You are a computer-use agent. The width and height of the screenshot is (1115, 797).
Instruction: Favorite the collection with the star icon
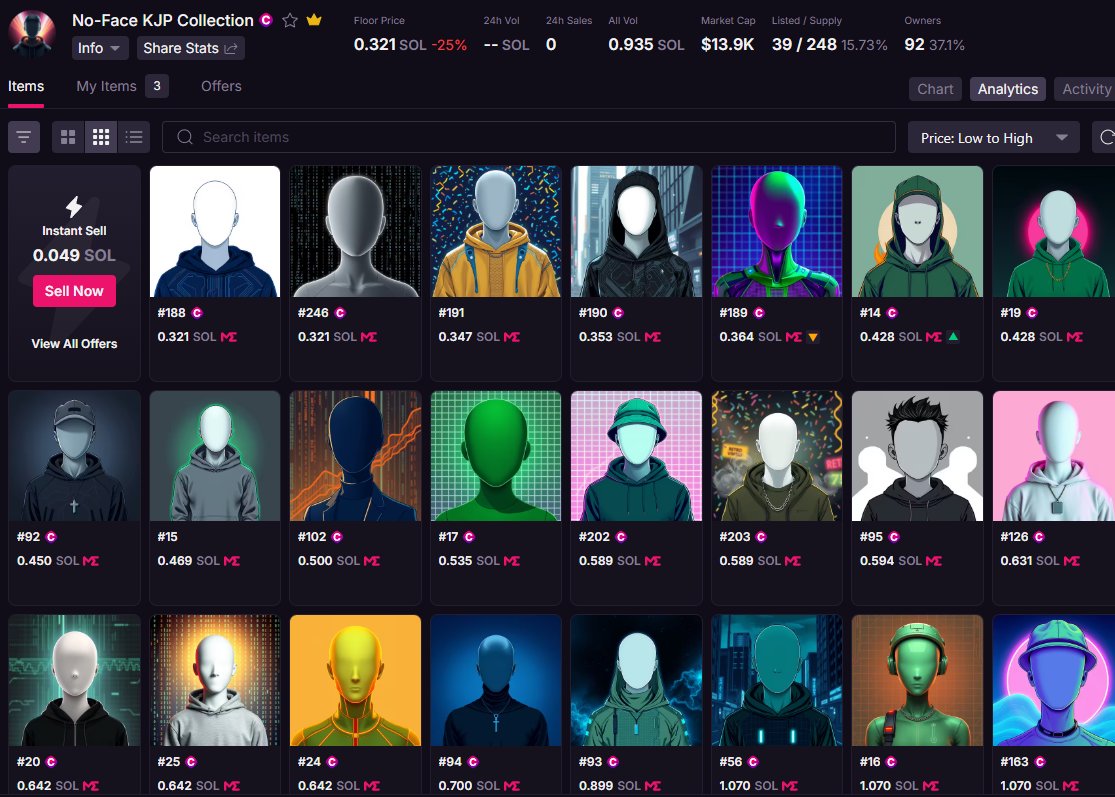pos(289,21)
